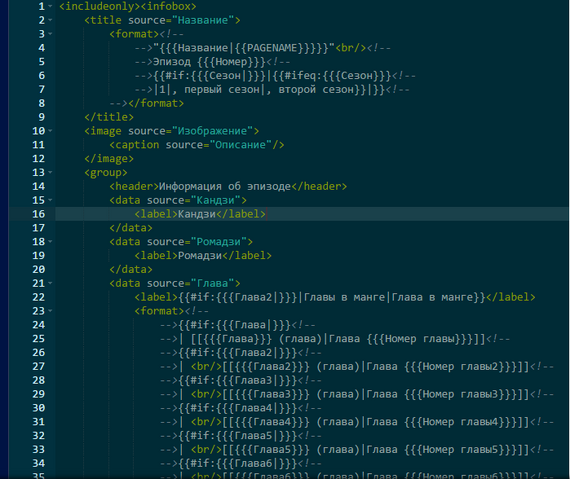570x479 pixels.
Task: Click the <infobox> opening tag
Action: click(168, 7)
